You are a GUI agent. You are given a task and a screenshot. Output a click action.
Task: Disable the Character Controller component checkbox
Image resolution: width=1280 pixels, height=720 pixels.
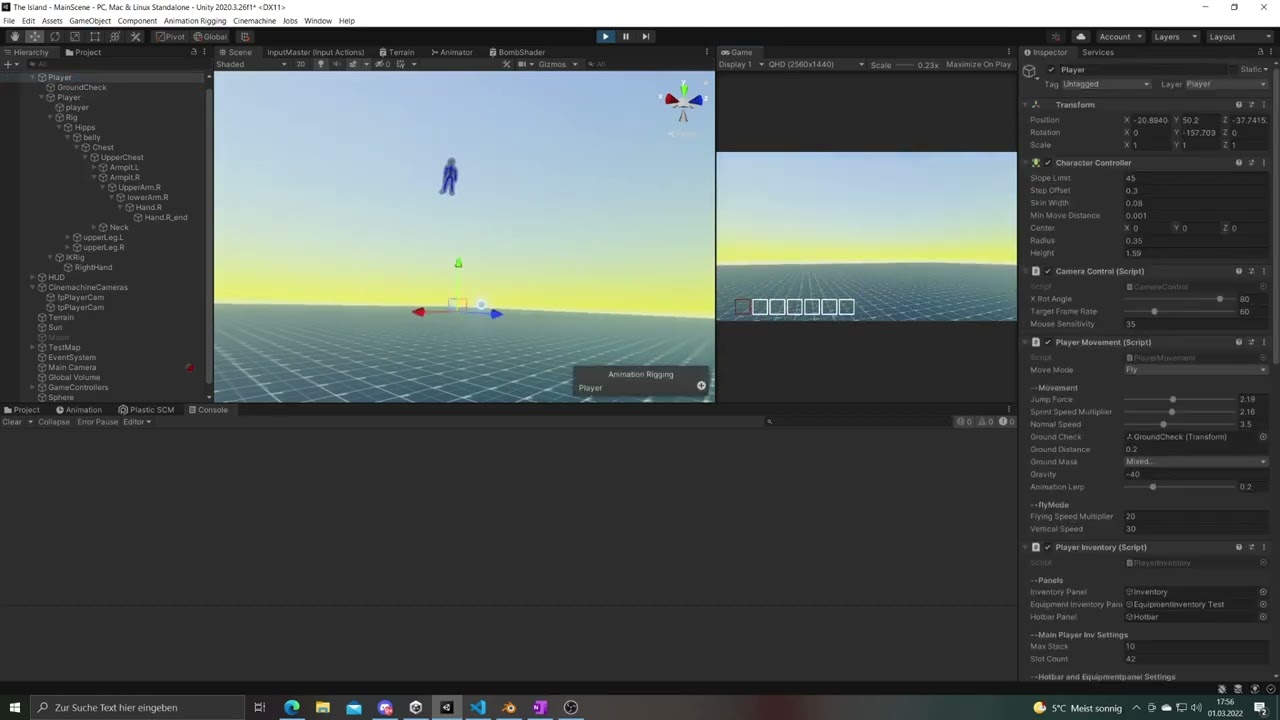point(1048,162)
